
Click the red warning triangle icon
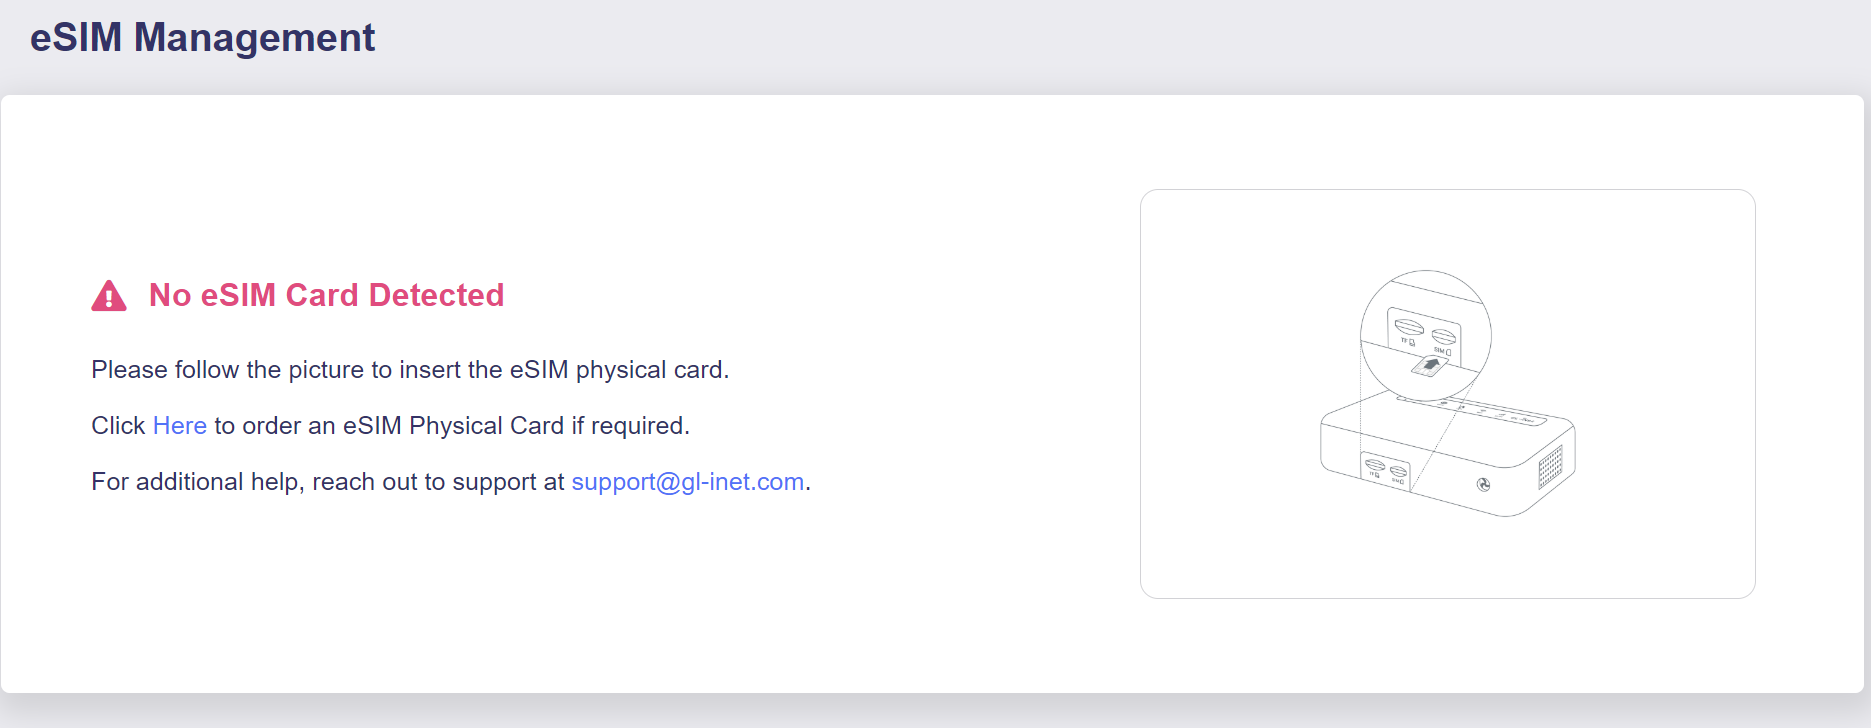[x=109, y=296]
